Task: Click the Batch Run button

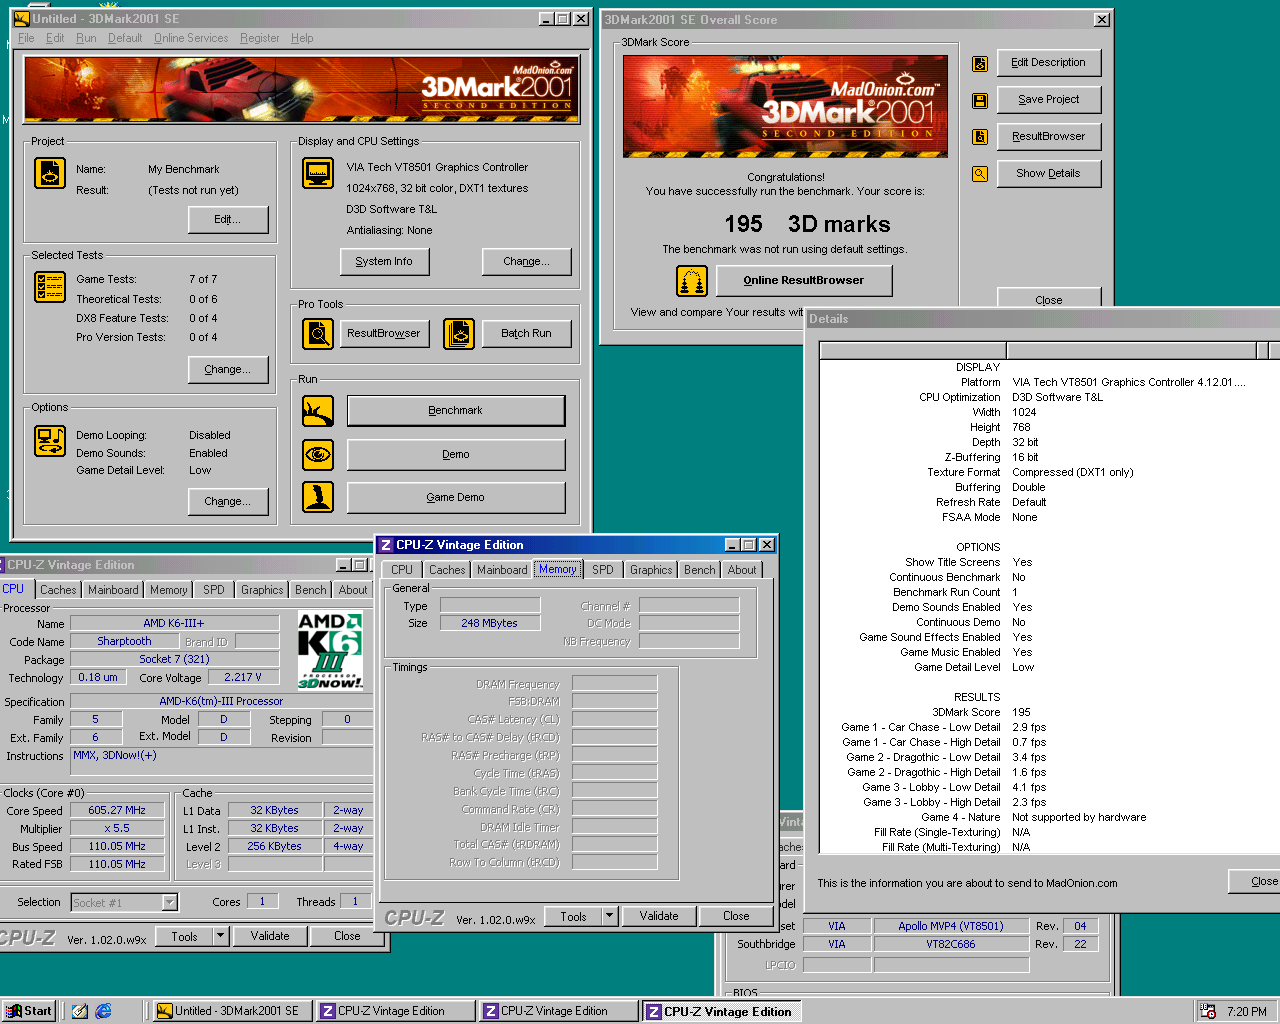Action: 526,333
